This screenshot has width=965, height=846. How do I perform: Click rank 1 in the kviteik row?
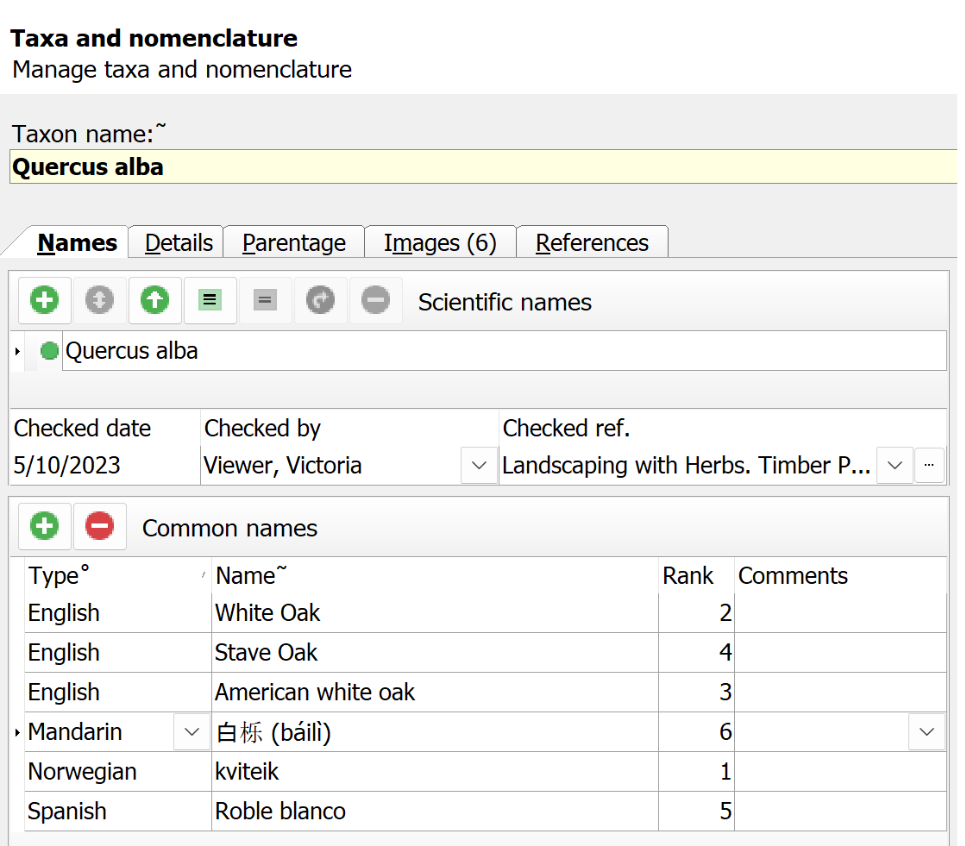696,772
